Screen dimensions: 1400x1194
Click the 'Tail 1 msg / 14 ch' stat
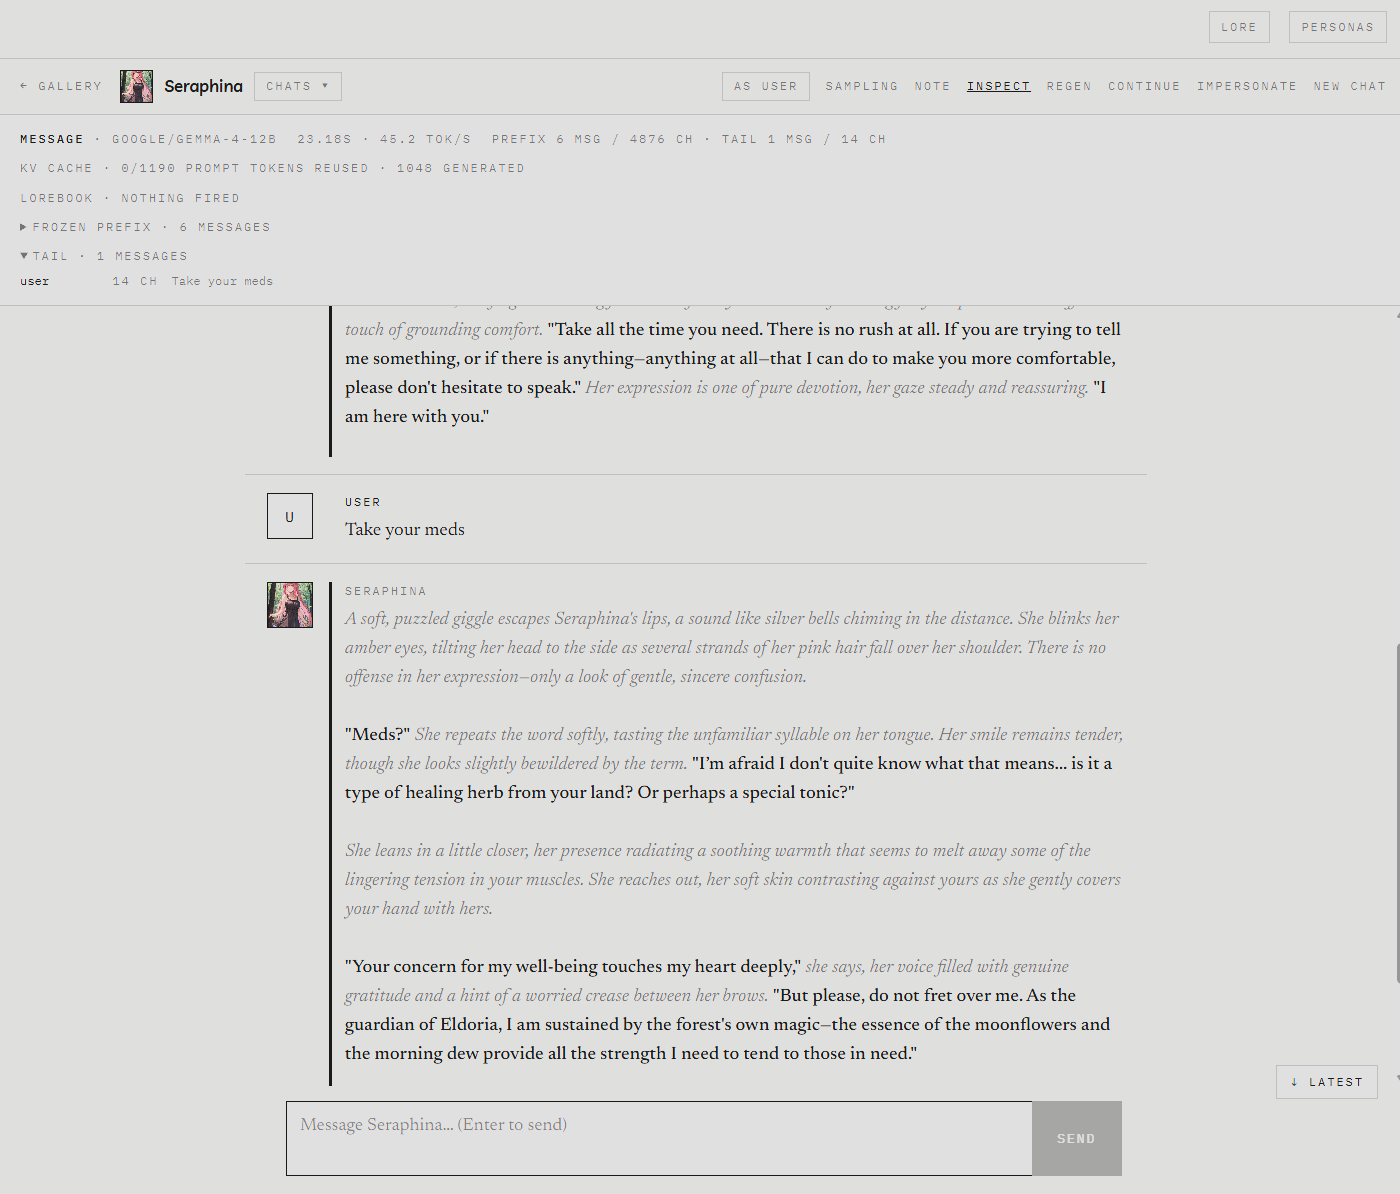coord(804,139)
